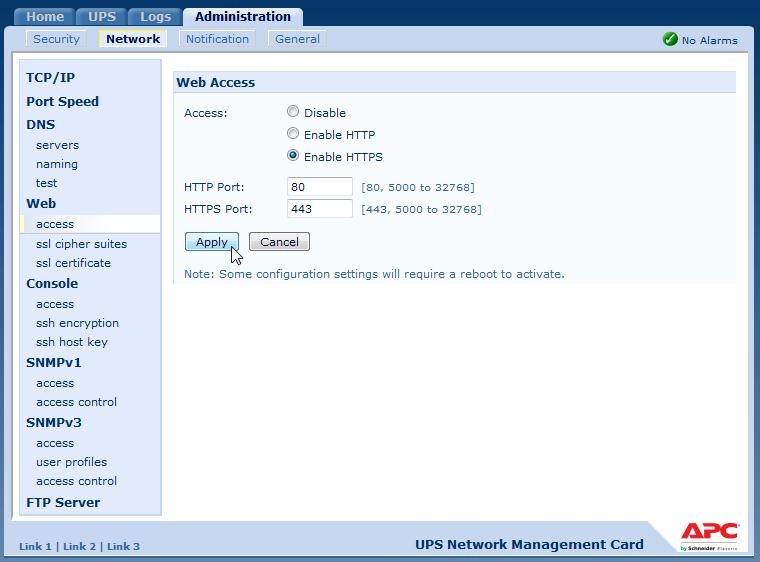This screenshot has width=760, height=562.
Task: Open the General submenu
Action: pyautogui.click(x=297, y=39)
